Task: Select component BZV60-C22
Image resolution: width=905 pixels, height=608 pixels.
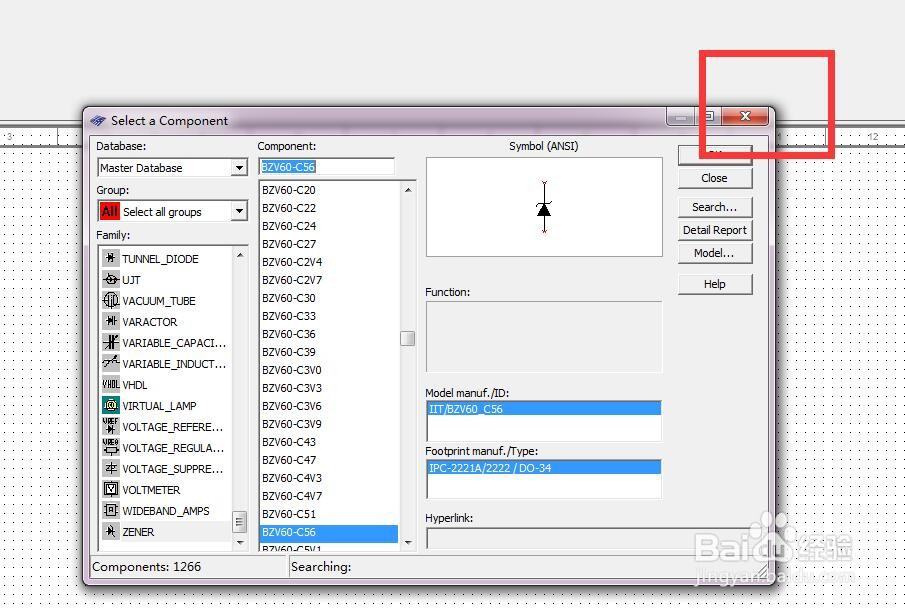Action: click(x=289, y=208)
